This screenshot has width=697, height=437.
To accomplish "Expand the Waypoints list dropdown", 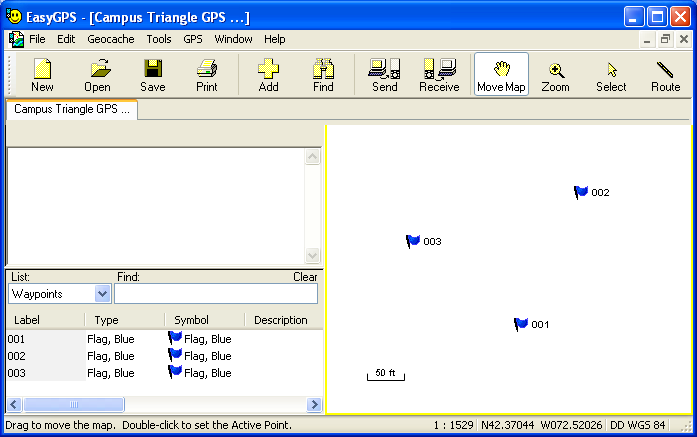I will [x=102, y=294].
